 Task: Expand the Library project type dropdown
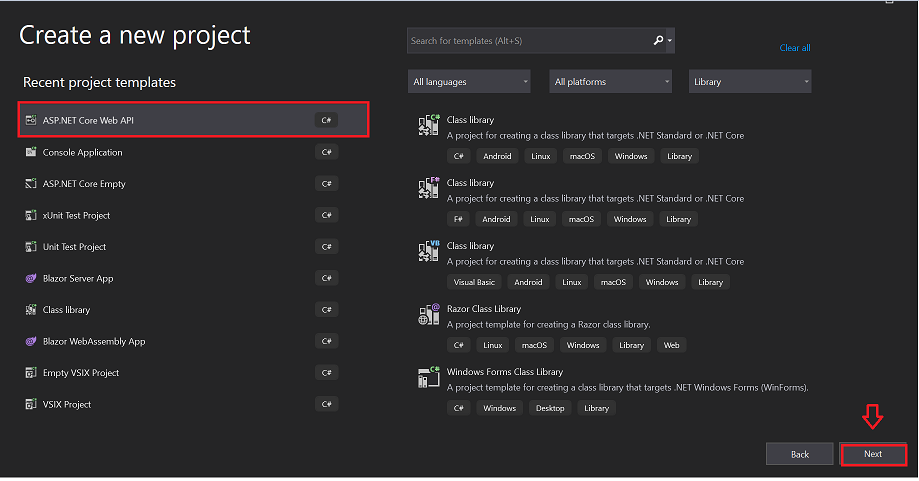(x=750, y=82)
